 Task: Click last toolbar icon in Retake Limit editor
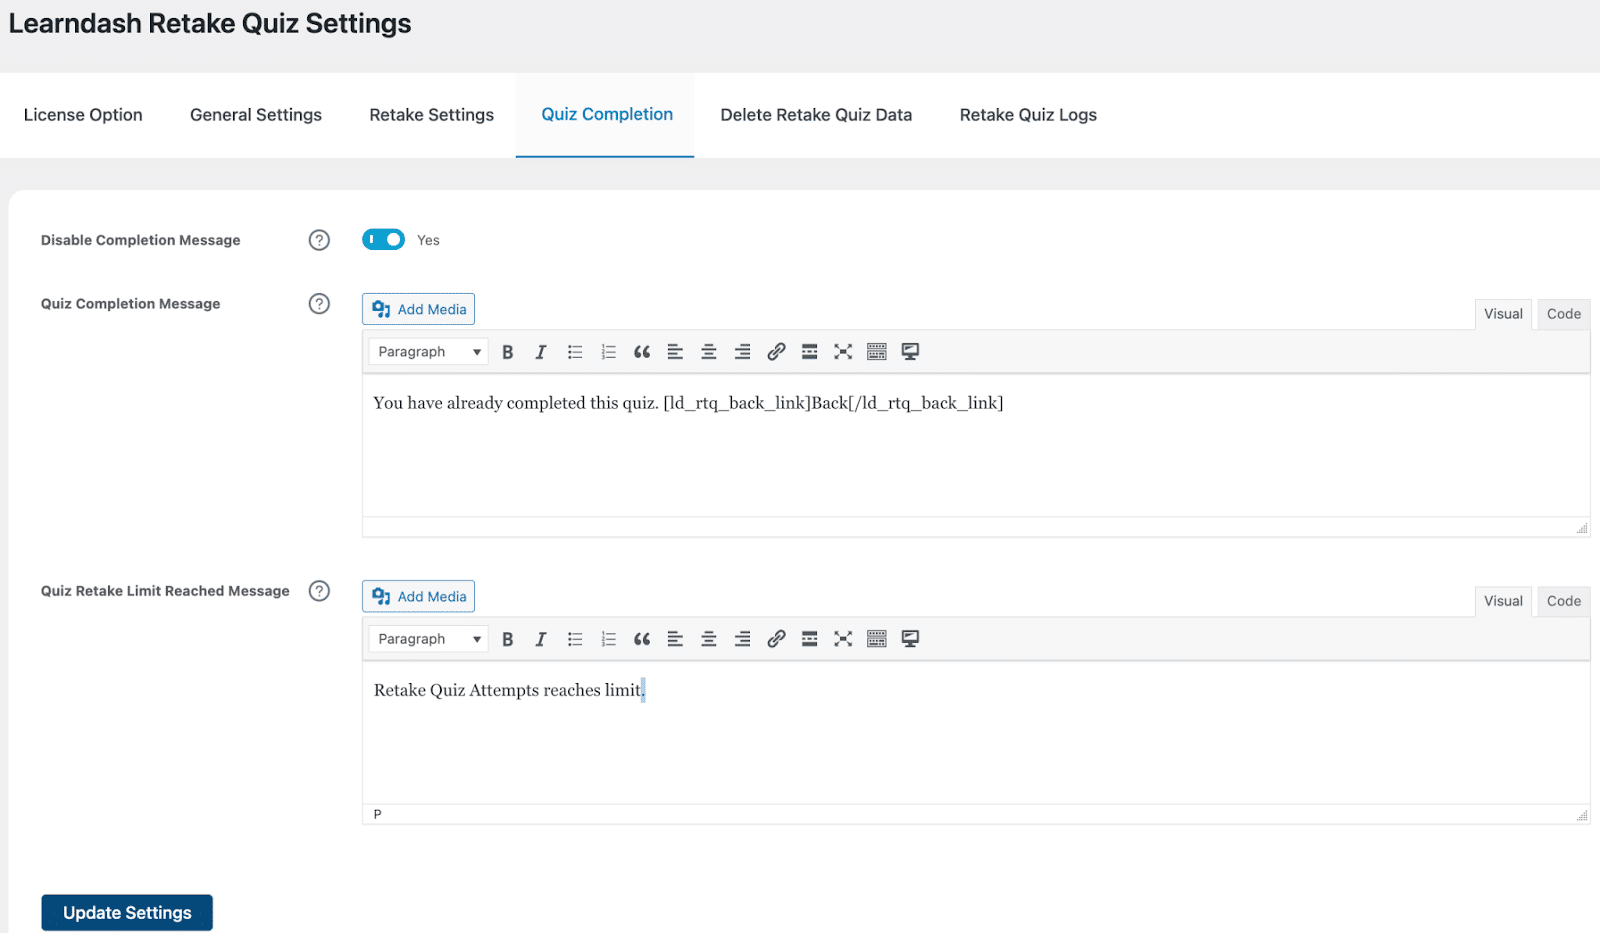pos(910,639)
